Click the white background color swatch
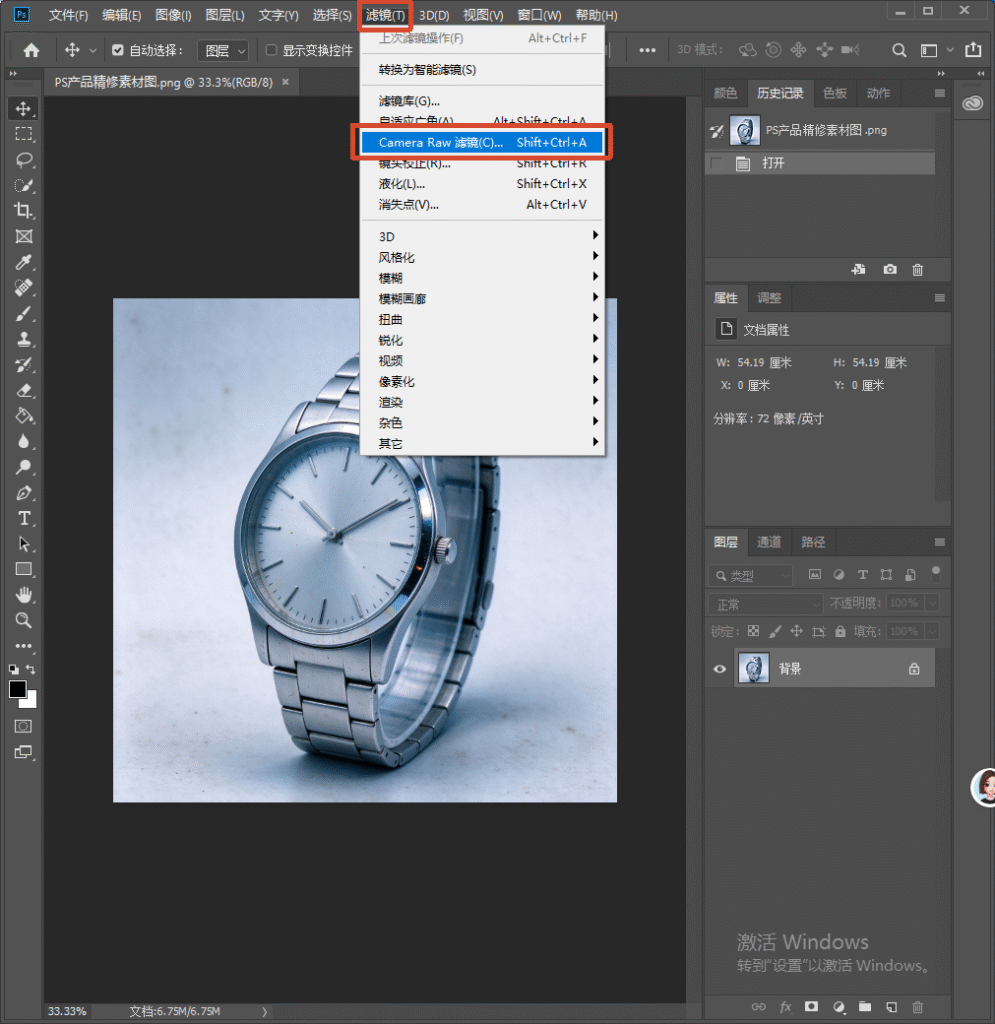 click(31, 703)
